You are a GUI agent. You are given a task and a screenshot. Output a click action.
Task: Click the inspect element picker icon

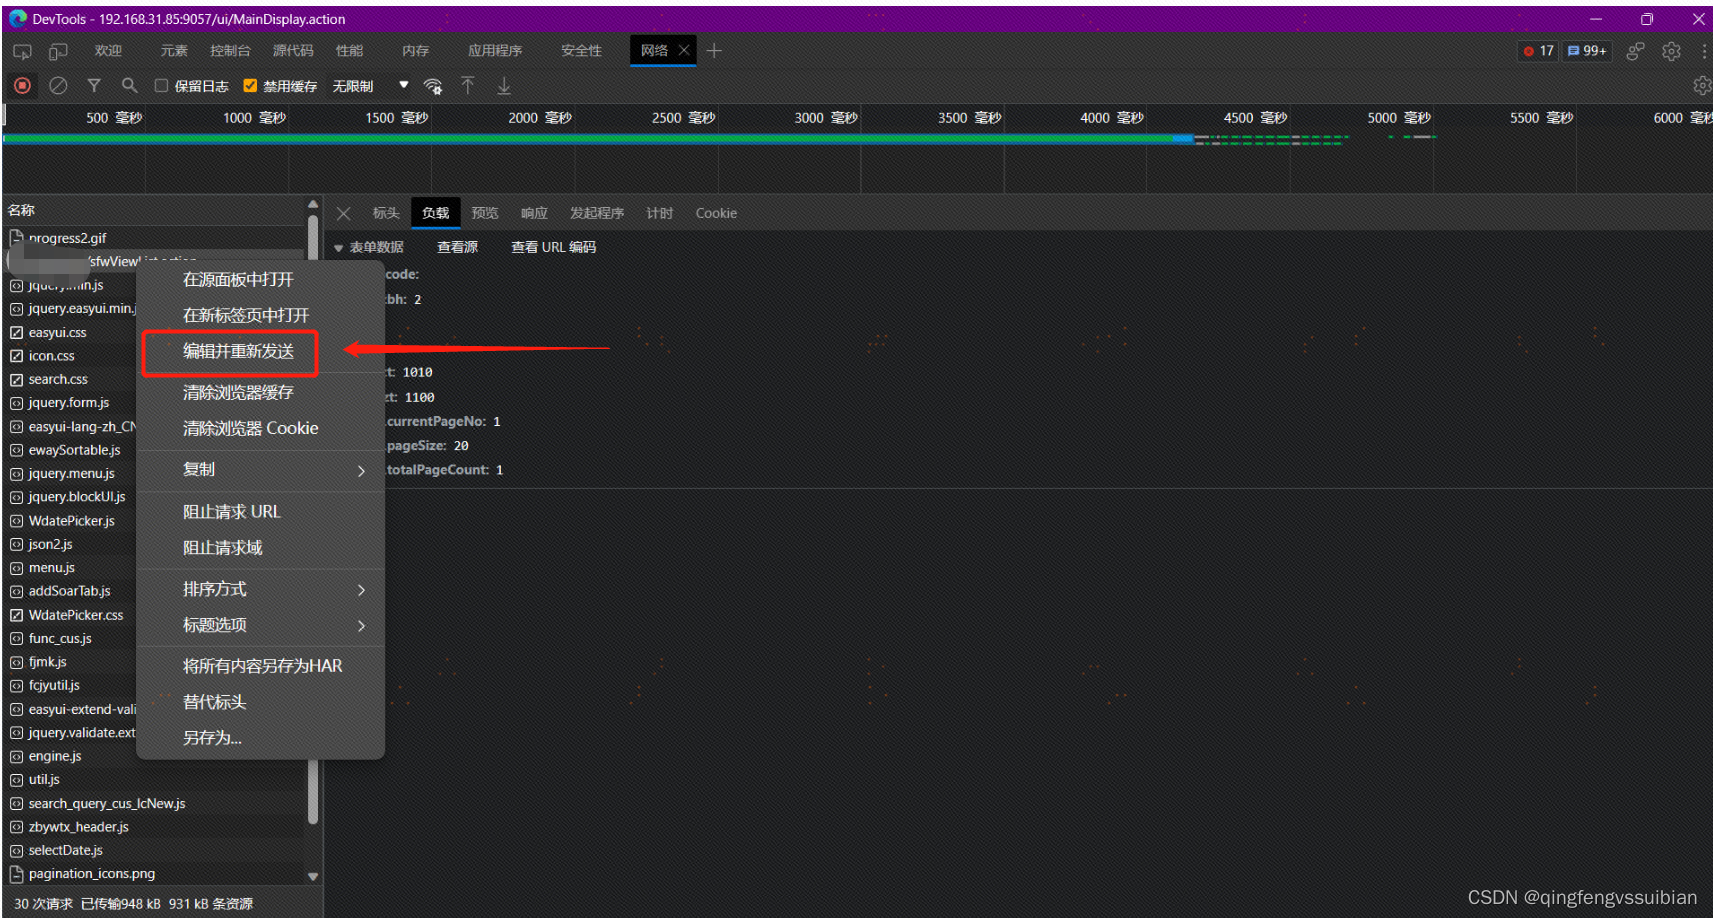22,51
